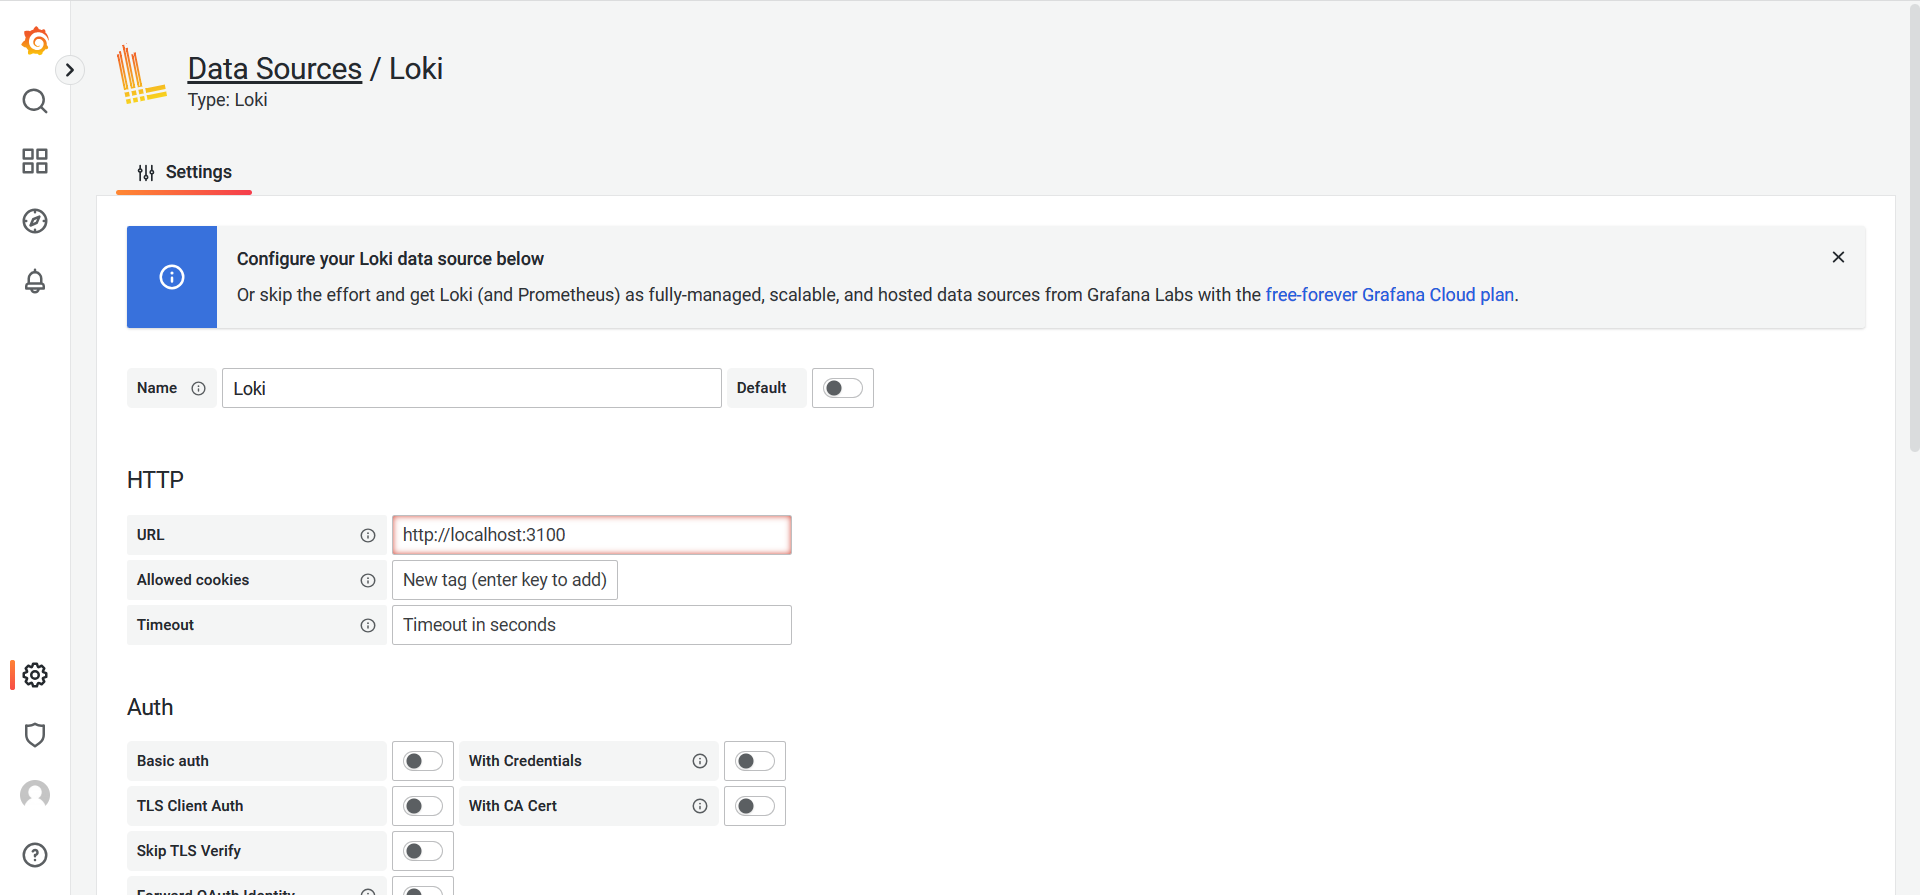
Task: Click Timeout info icon
Action: pyautogui.click(x=368, y=625)
